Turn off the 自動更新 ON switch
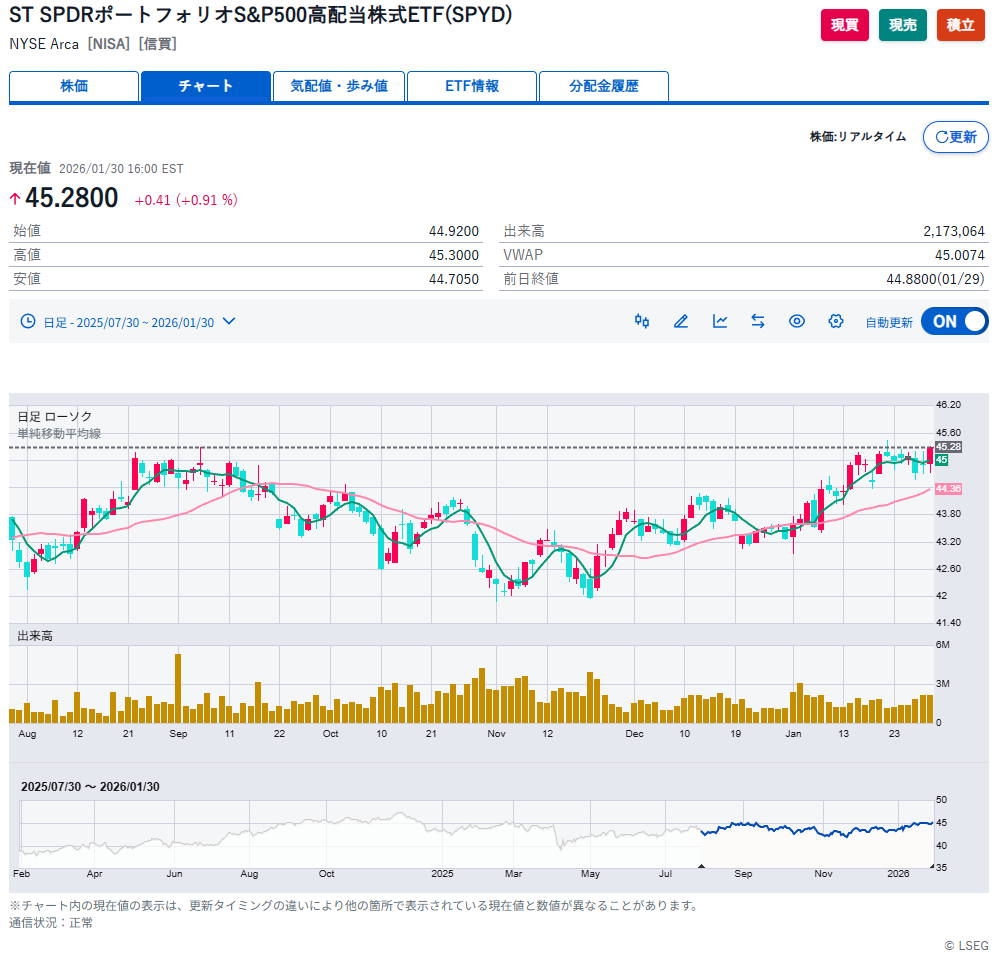Image resolution: width=1000 pixels, height=961 pixels. [954, 321]
